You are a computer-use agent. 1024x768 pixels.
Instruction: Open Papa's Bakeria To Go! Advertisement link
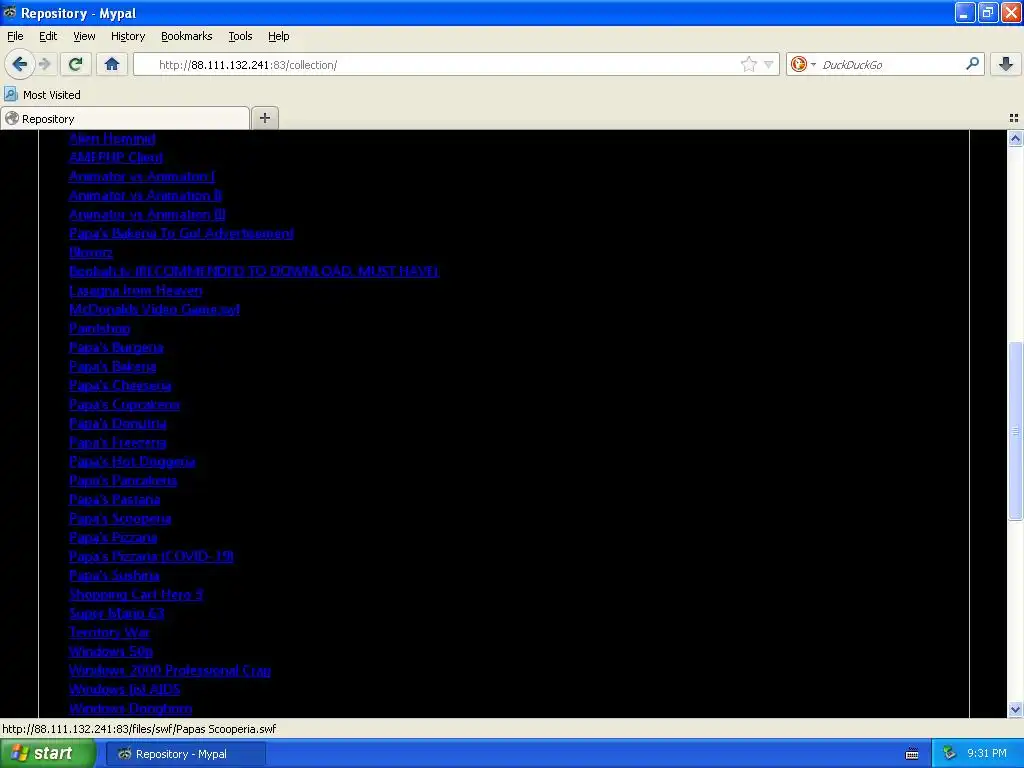click(182, 233)
